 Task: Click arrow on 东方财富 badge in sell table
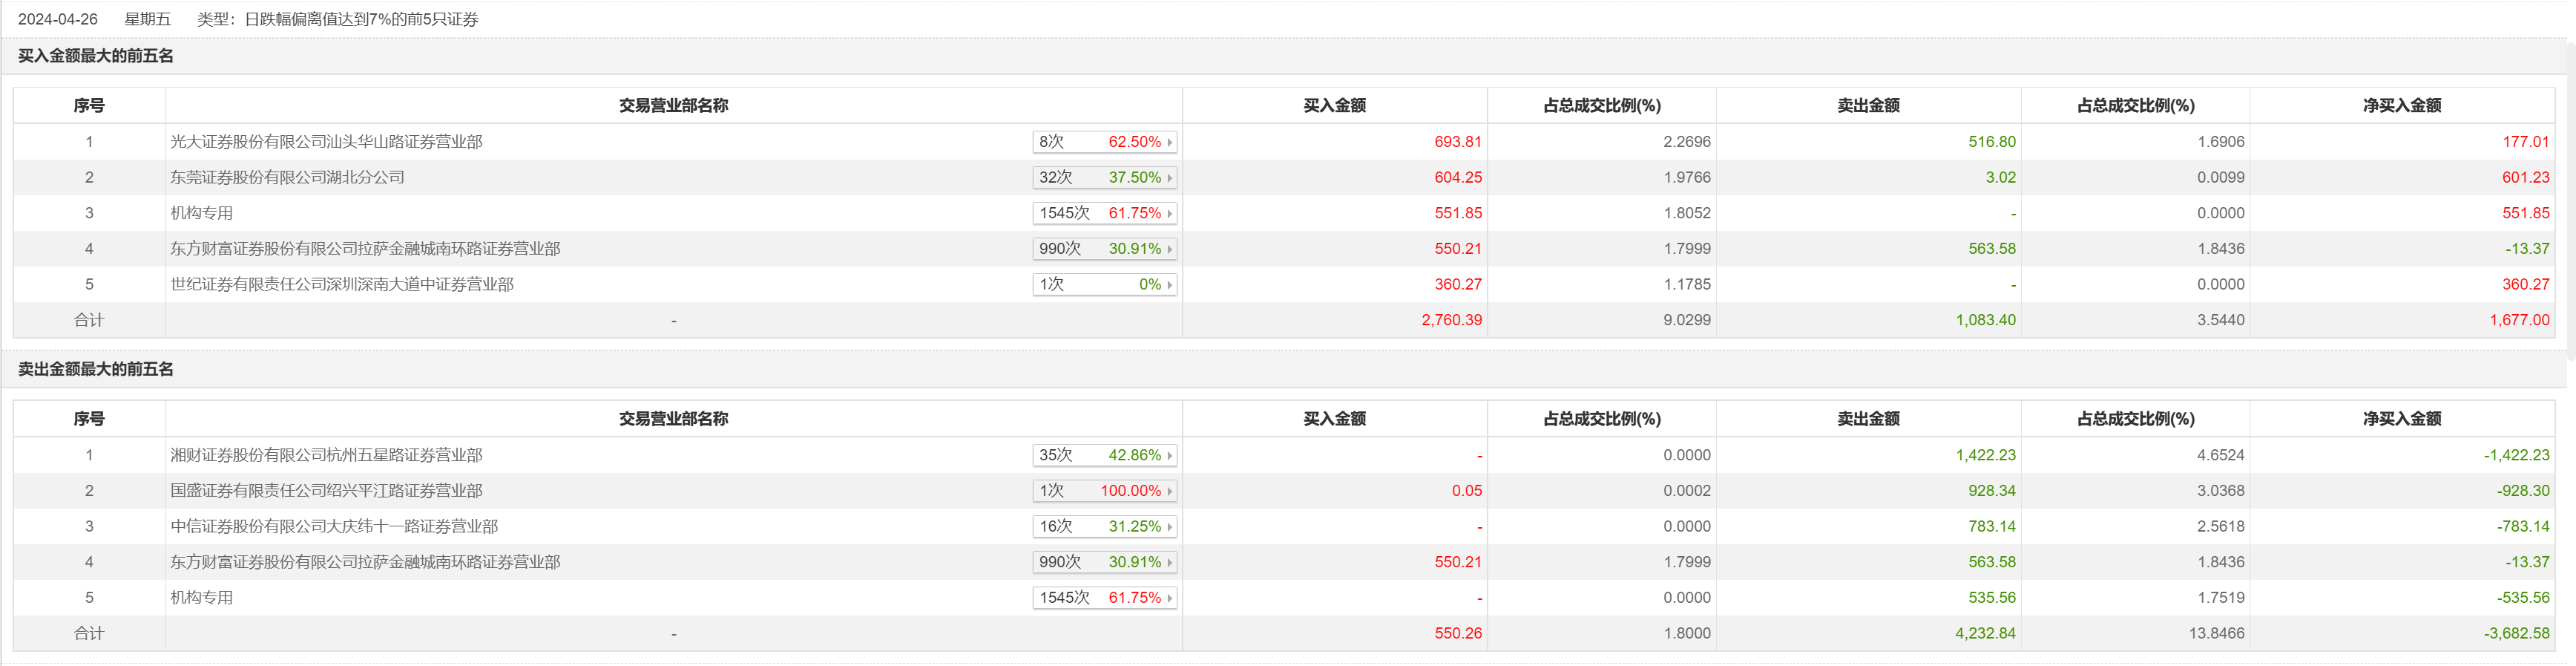point(1169,563)
